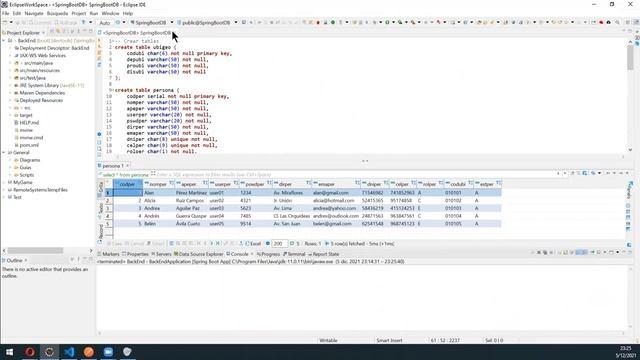Screen dimensions: 640x360
Task: Select pom.xml in Project Explorer
Action: (x=29, y=145)
